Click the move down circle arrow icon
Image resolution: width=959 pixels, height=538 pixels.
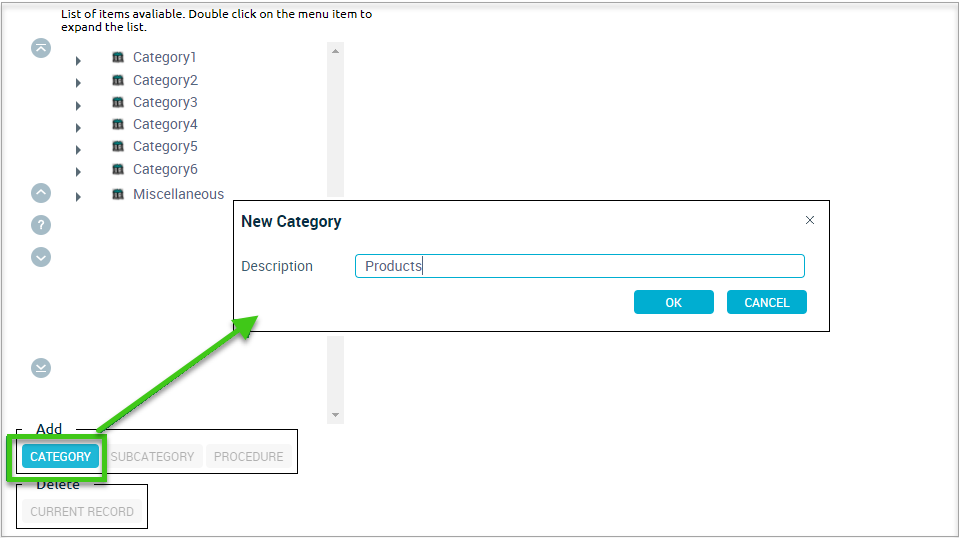point(41,257)
